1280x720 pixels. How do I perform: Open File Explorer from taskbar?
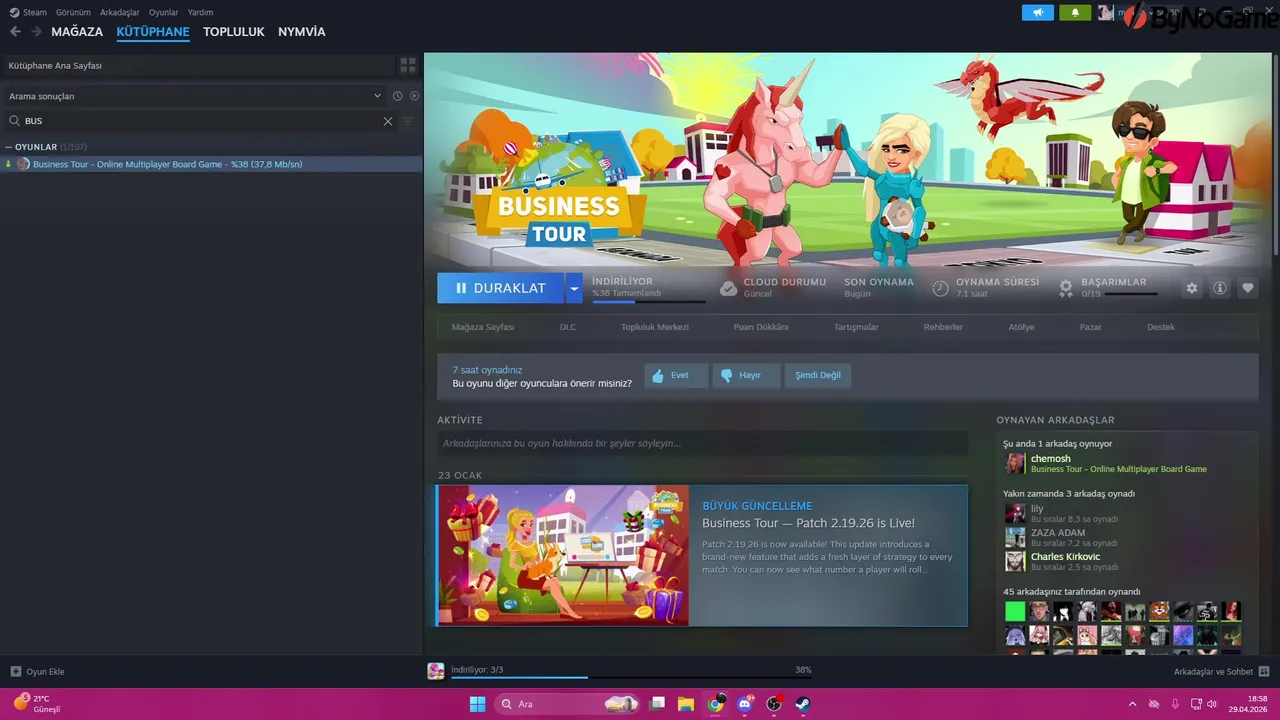[x=686, y=704]
